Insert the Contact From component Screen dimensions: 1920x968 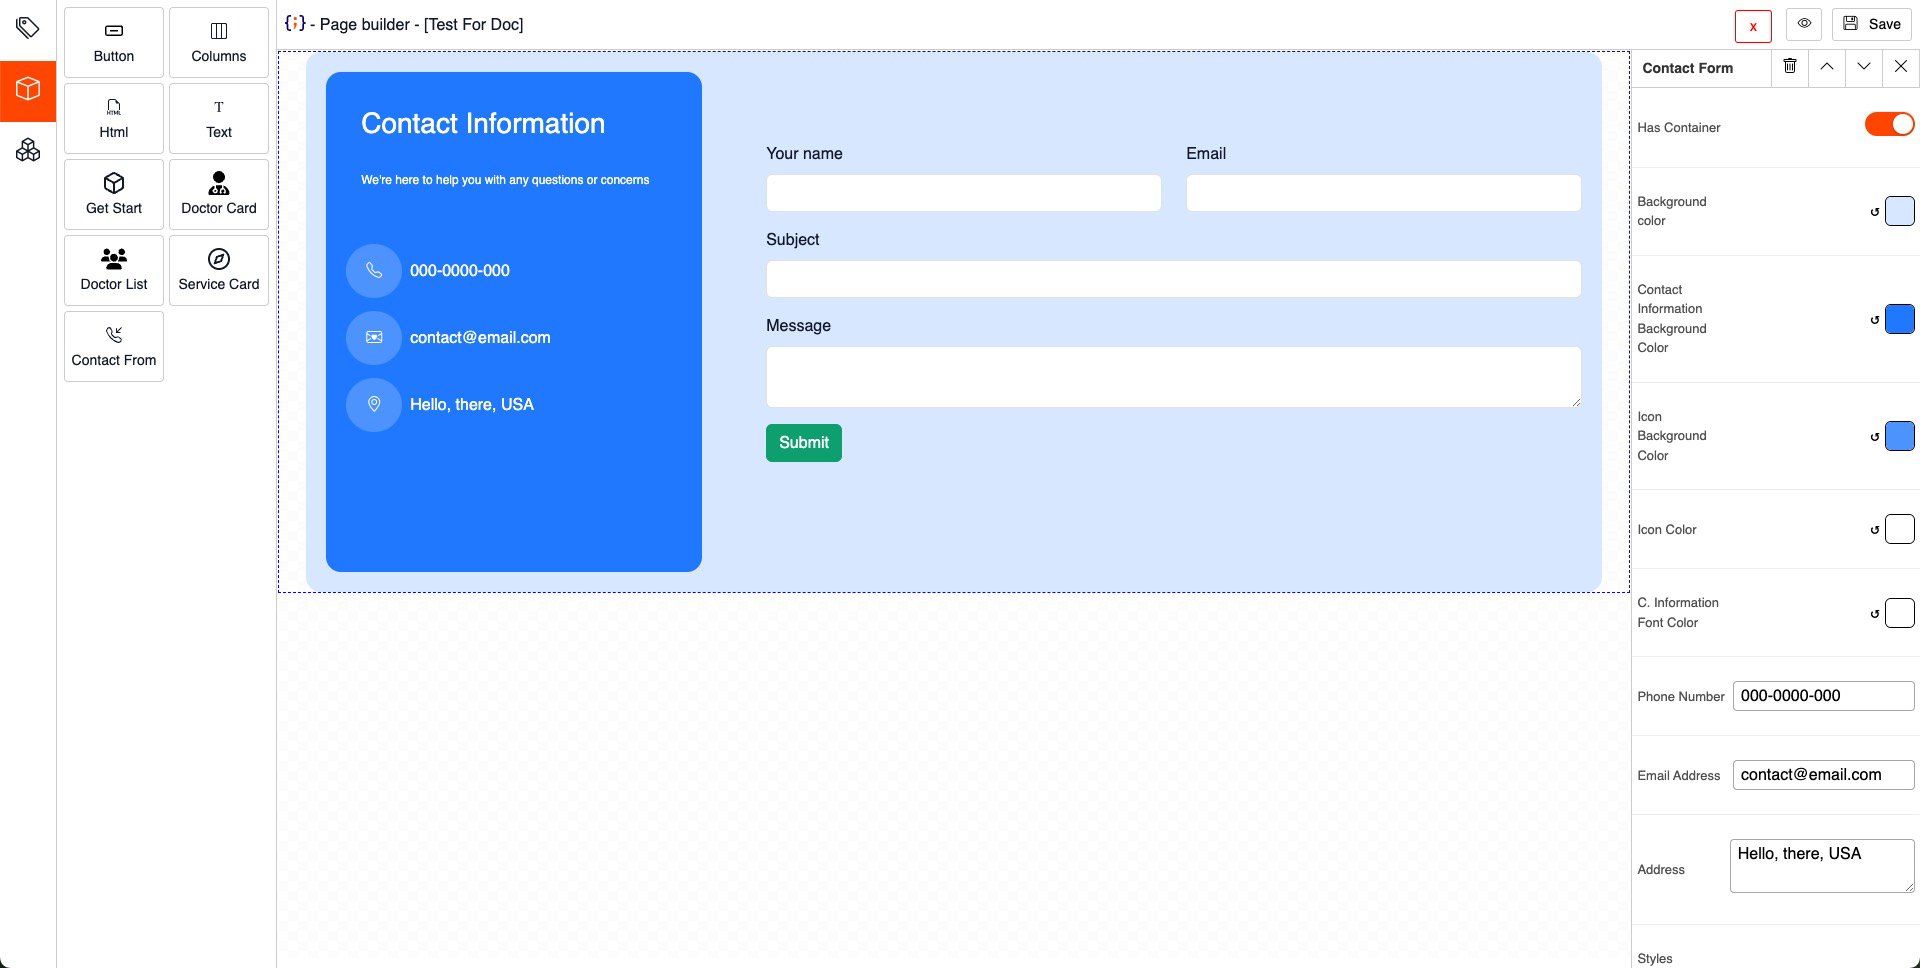tap(114, 346)
